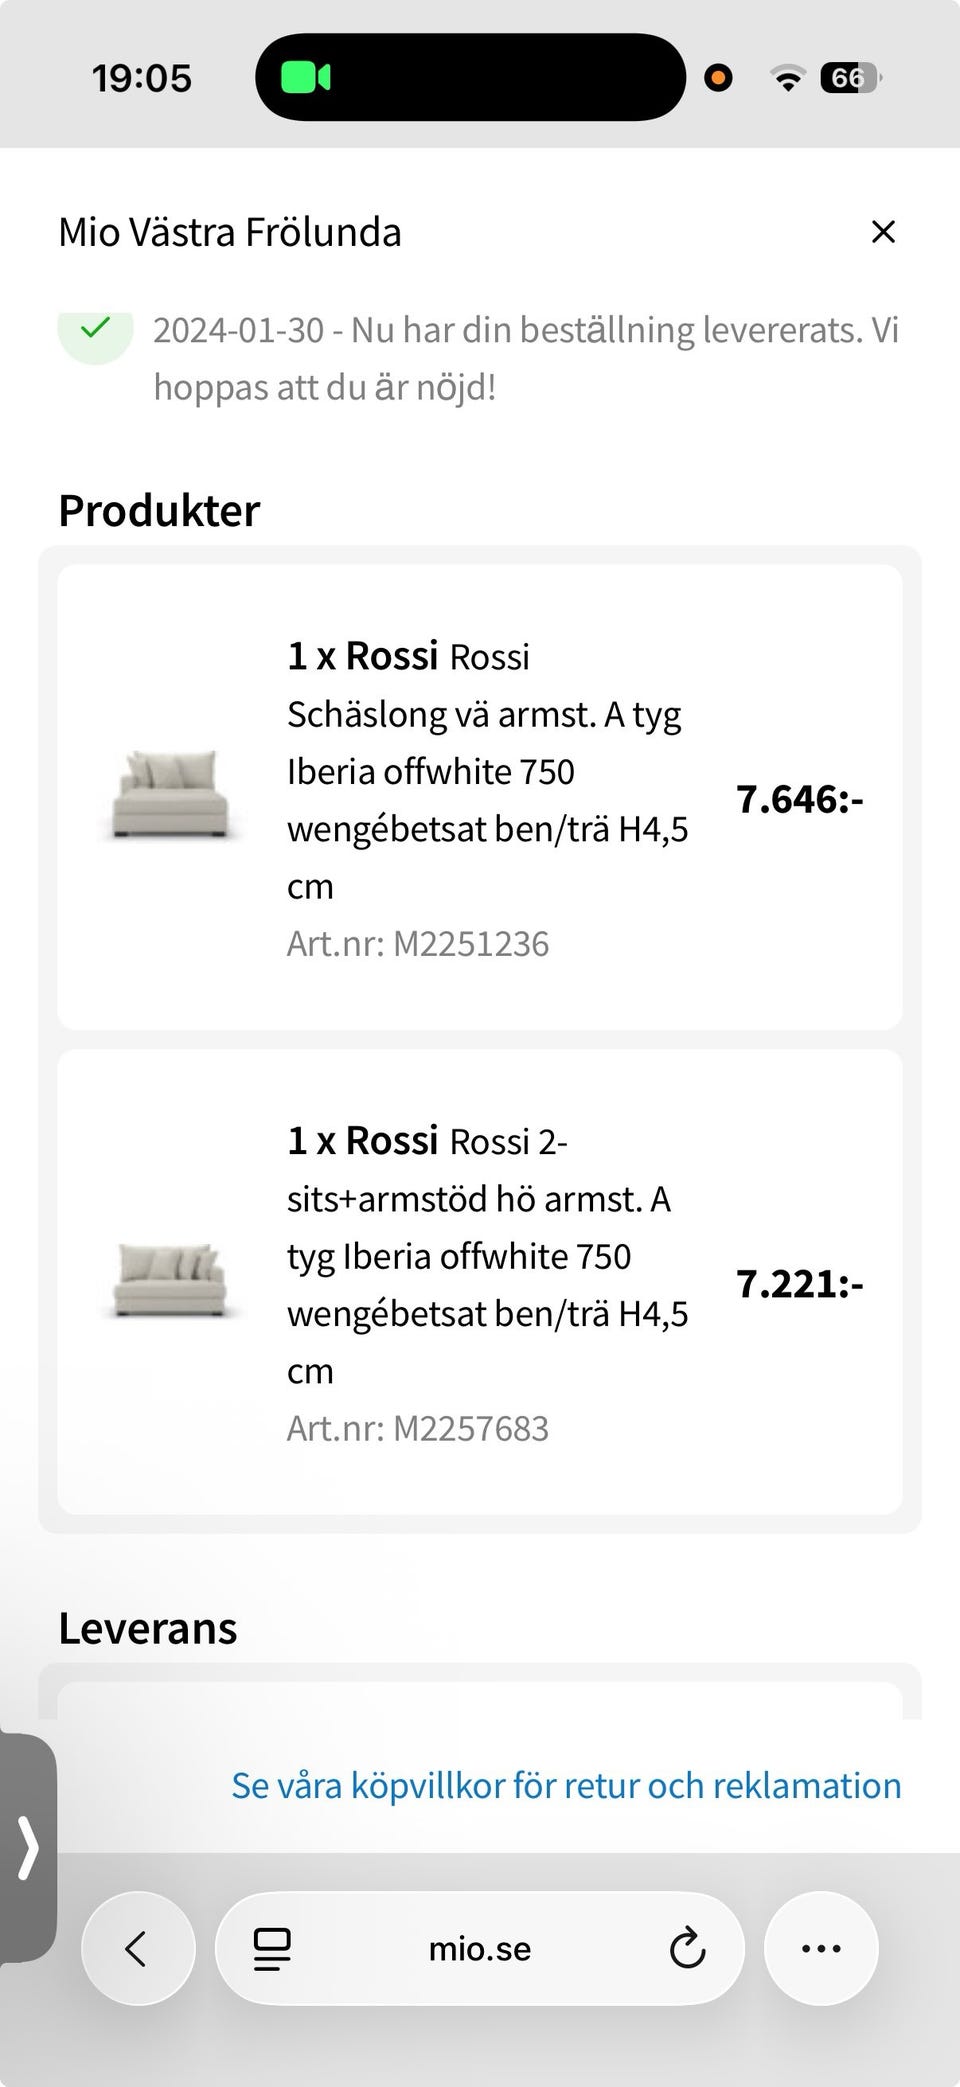Reload the mio.se page
This screenshot has width=960, height=2087.
click(686, 1947)
